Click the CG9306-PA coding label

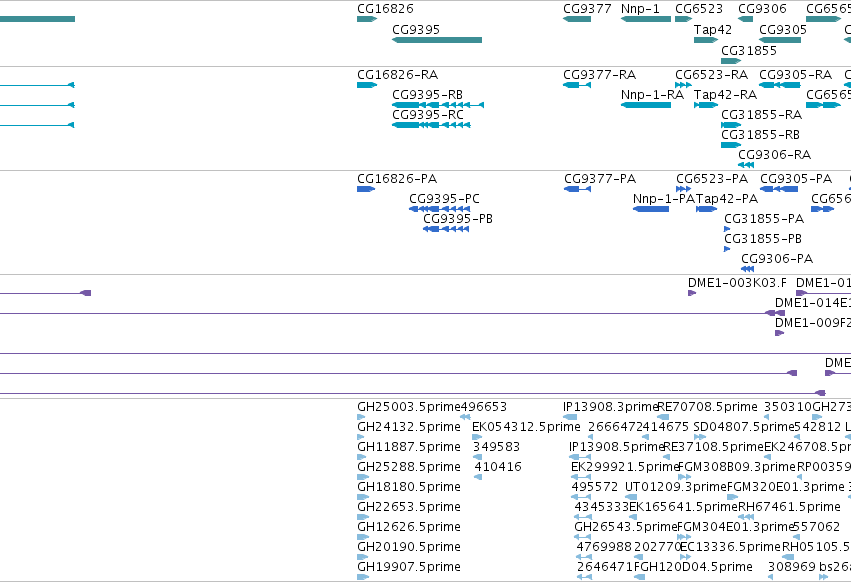(777, 259)
